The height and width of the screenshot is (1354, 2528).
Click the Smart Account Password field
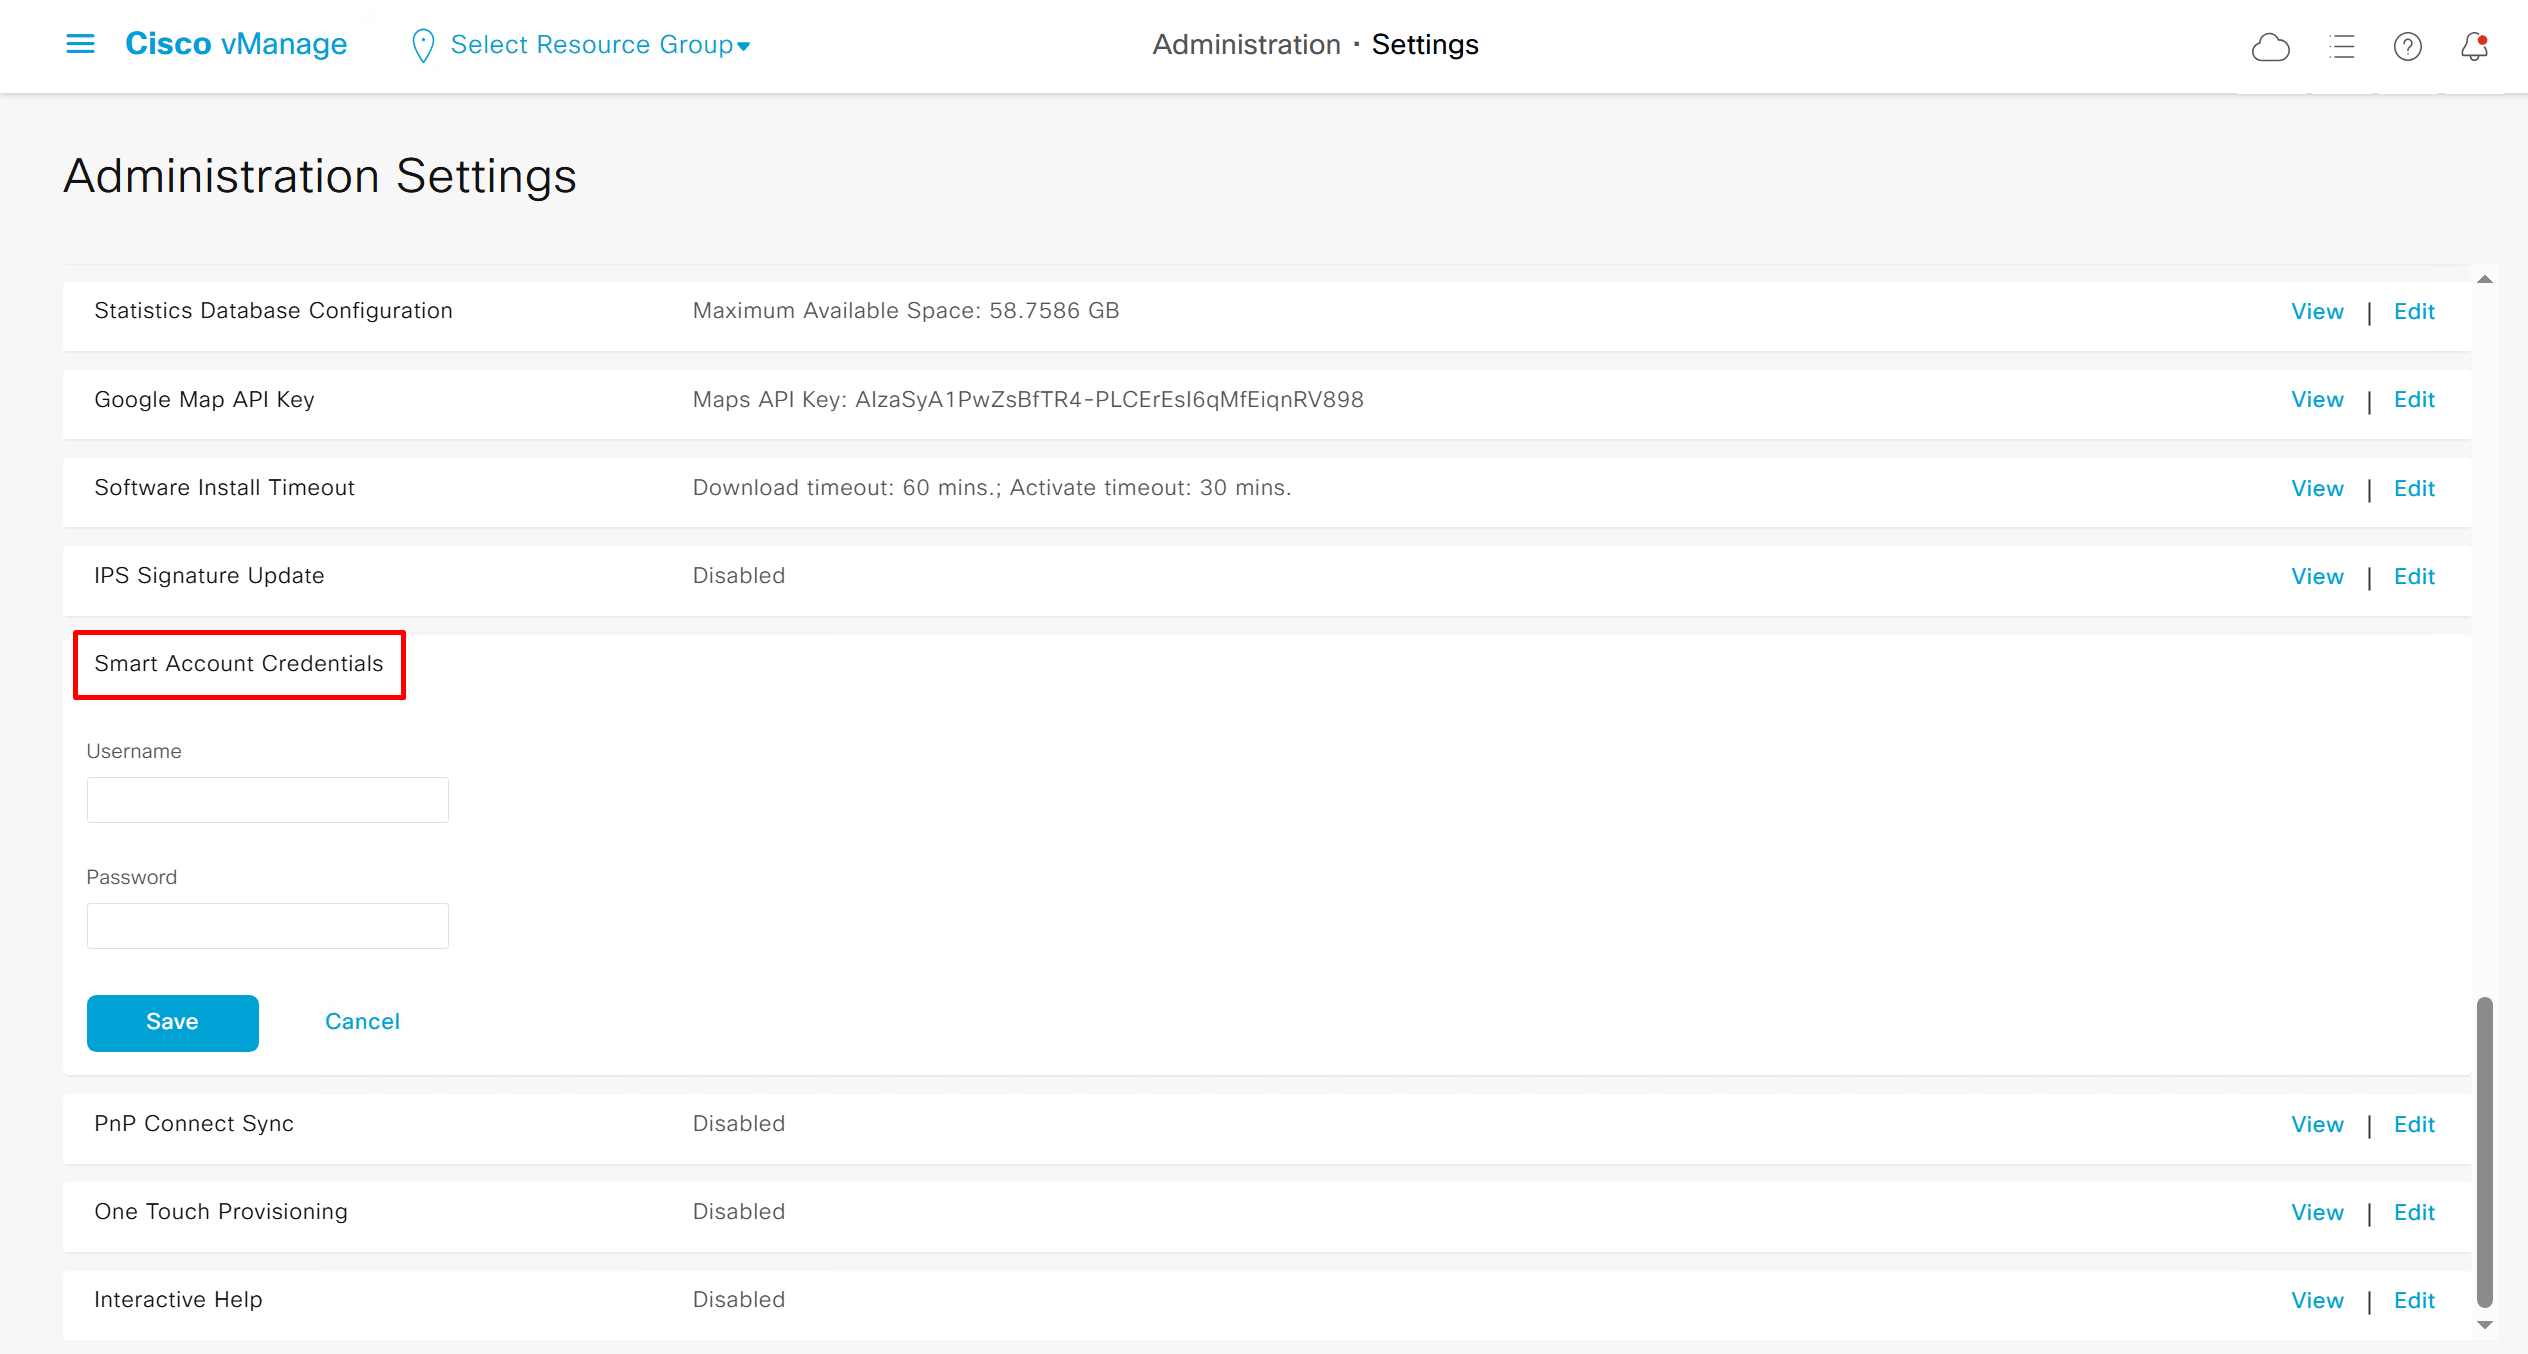pyautogui.click(x=267, y=926)
